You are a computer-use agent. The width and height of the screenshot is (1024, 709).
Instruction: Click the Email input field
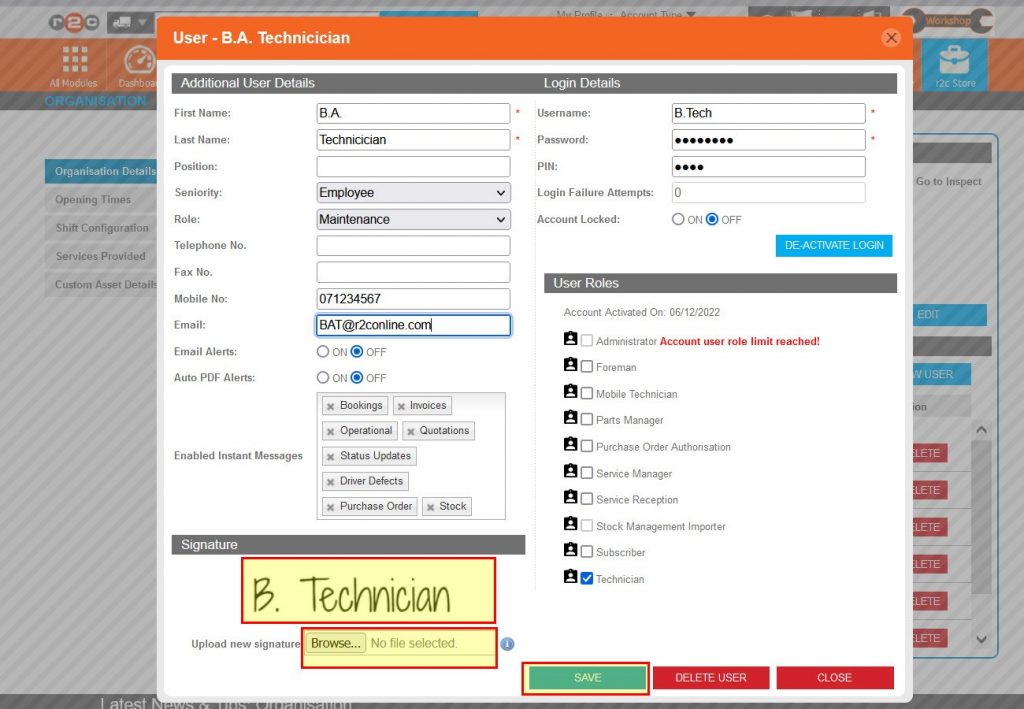[412, 324]
